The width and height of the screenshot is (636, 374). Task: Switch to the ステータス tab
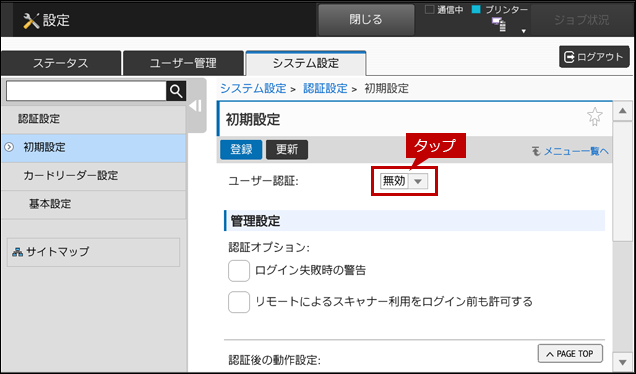(x=61, y=63)
